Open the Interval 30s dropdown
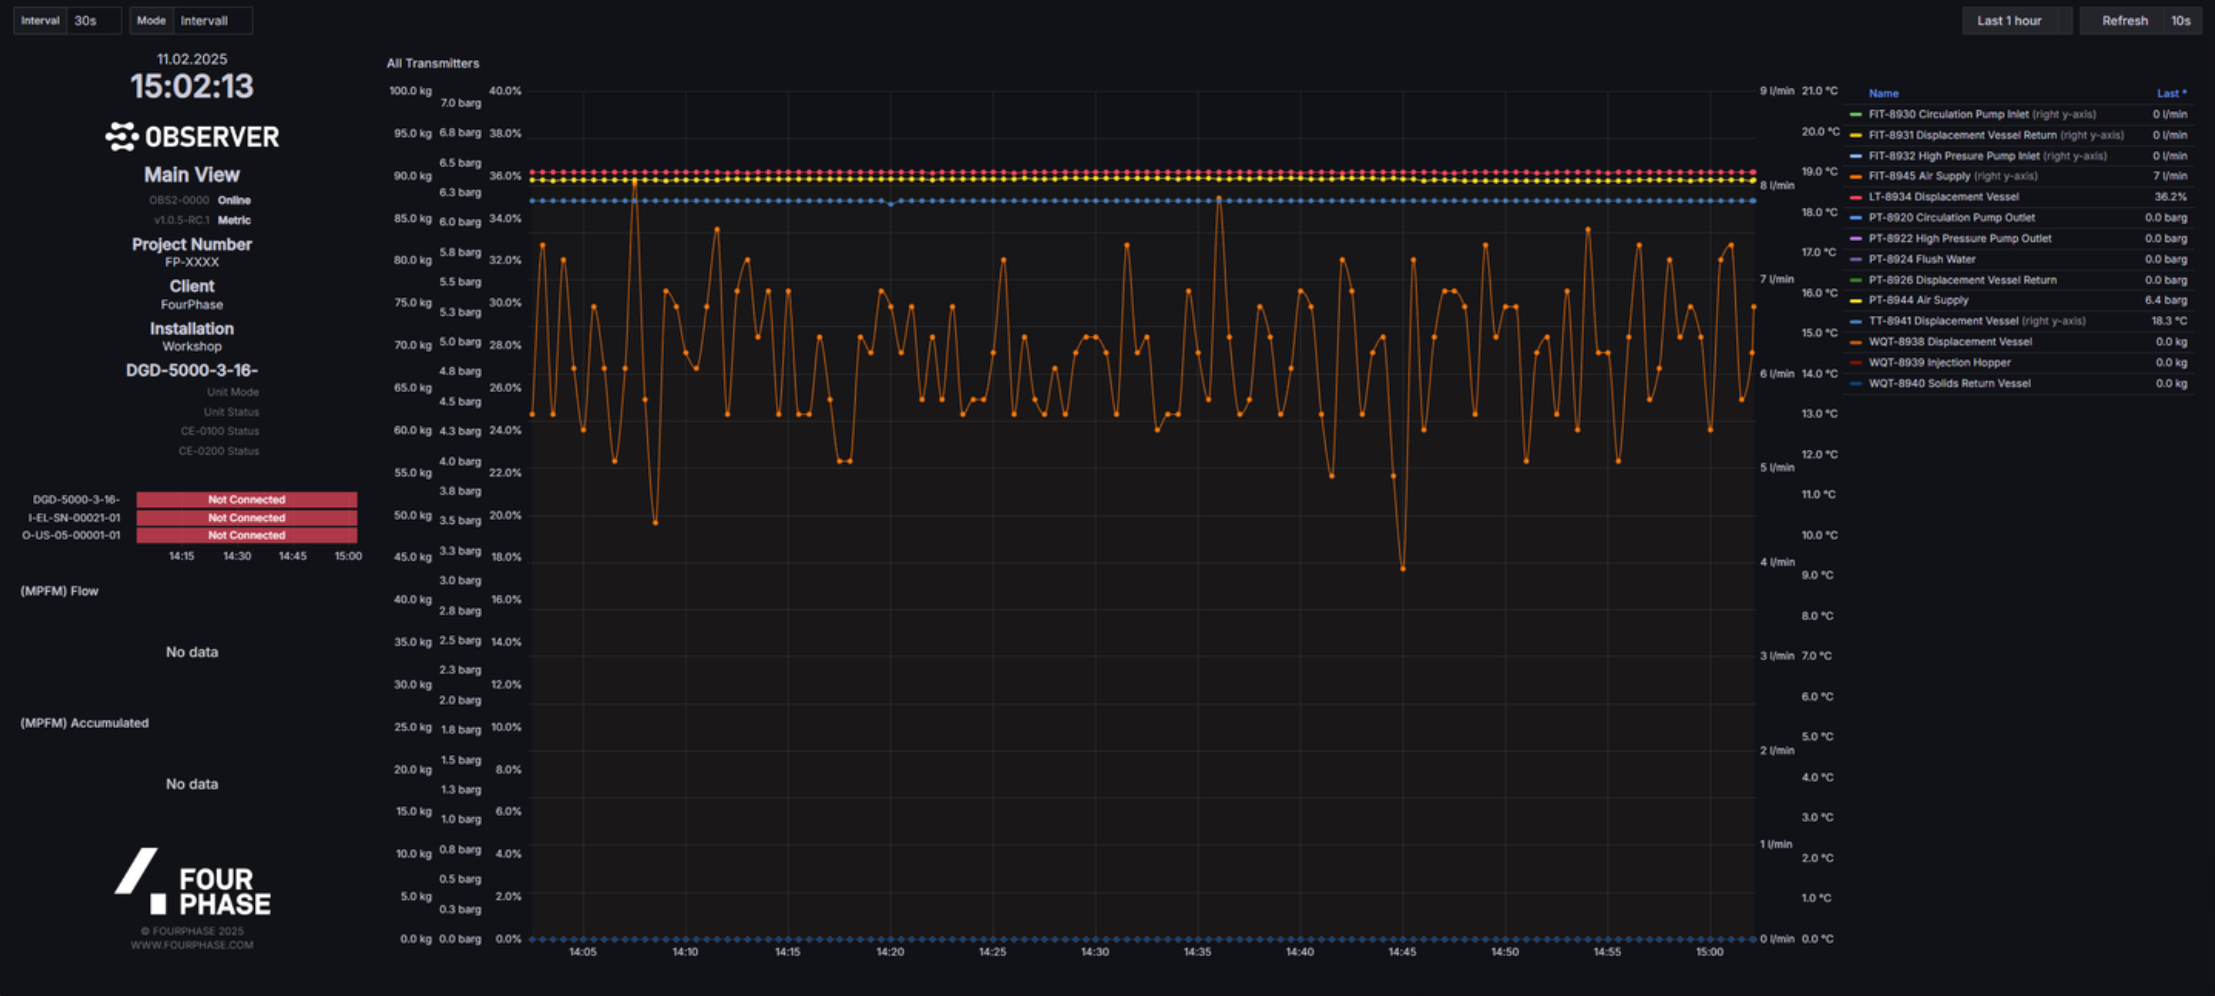The height and width of the screenshot is (996, 2215). tap(94, 20)
